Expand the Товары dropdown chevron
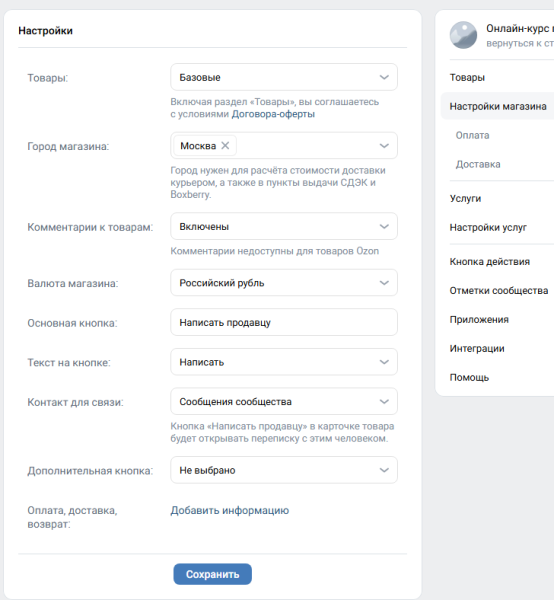Viewport: 554px width, 600px height. 384,77
